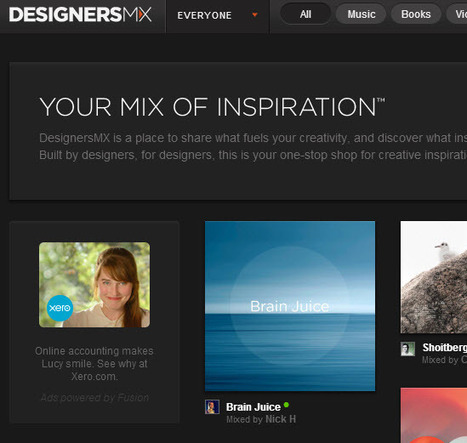Follow the Ads powered by Fusion link
Viewport: 467px width, 443px height.
95,398
